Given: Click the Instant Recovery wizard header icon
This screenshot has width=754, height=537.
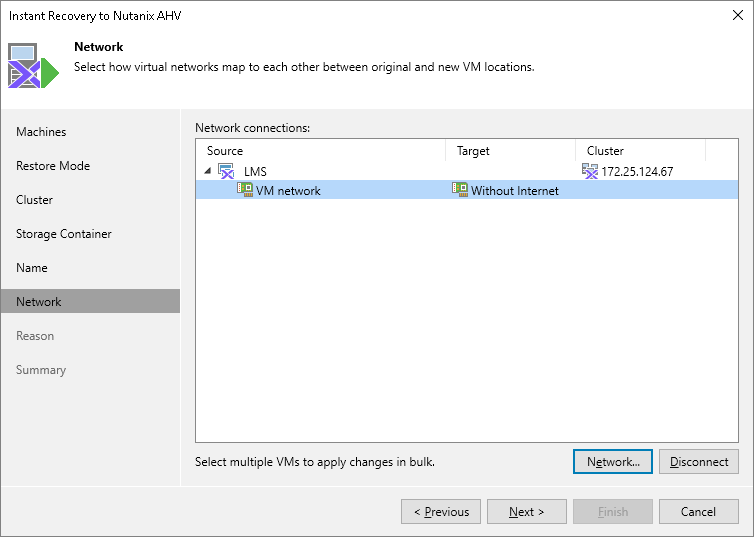Looking at the screenshot, I should click(x=33, y=66).
